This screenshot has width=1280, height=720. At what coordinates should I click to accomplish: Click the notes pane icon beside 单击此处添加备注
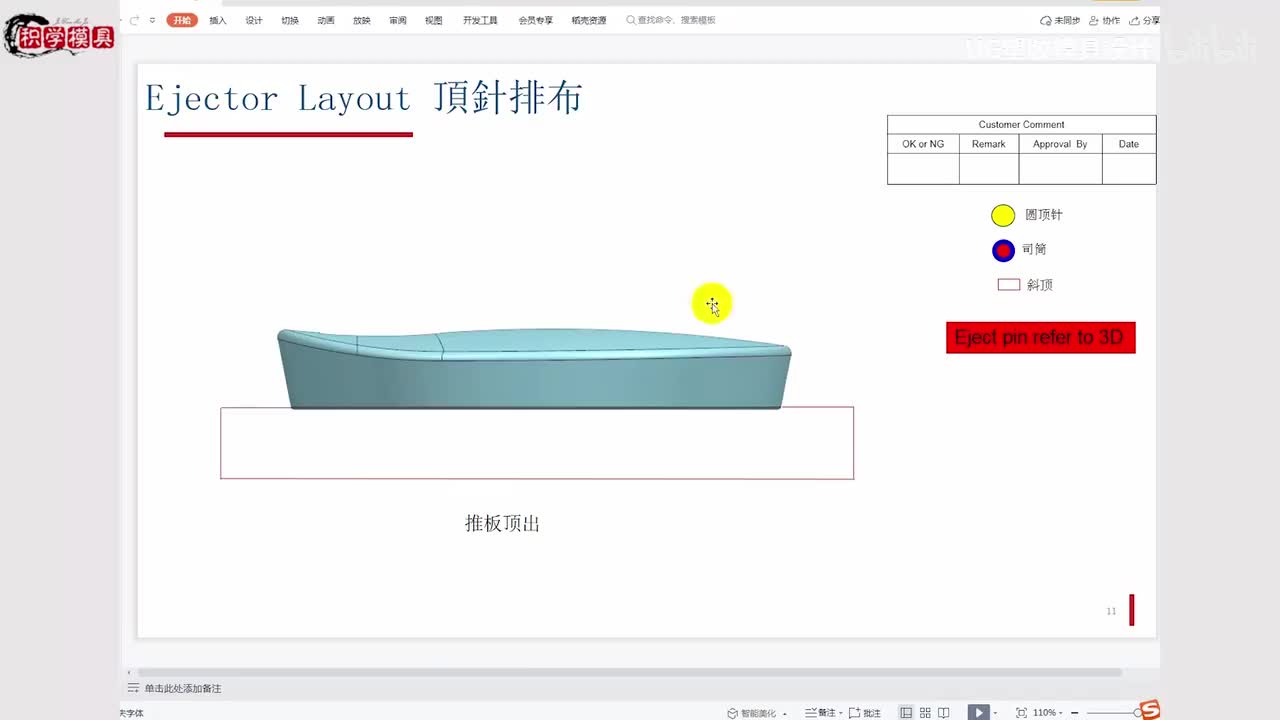[133, 688]
